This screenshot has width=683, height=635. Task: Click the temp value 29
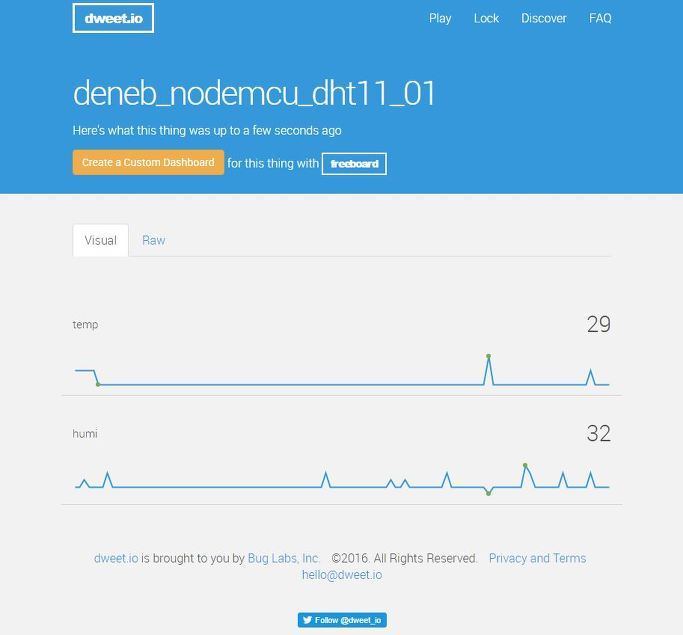tap(598, 324)
